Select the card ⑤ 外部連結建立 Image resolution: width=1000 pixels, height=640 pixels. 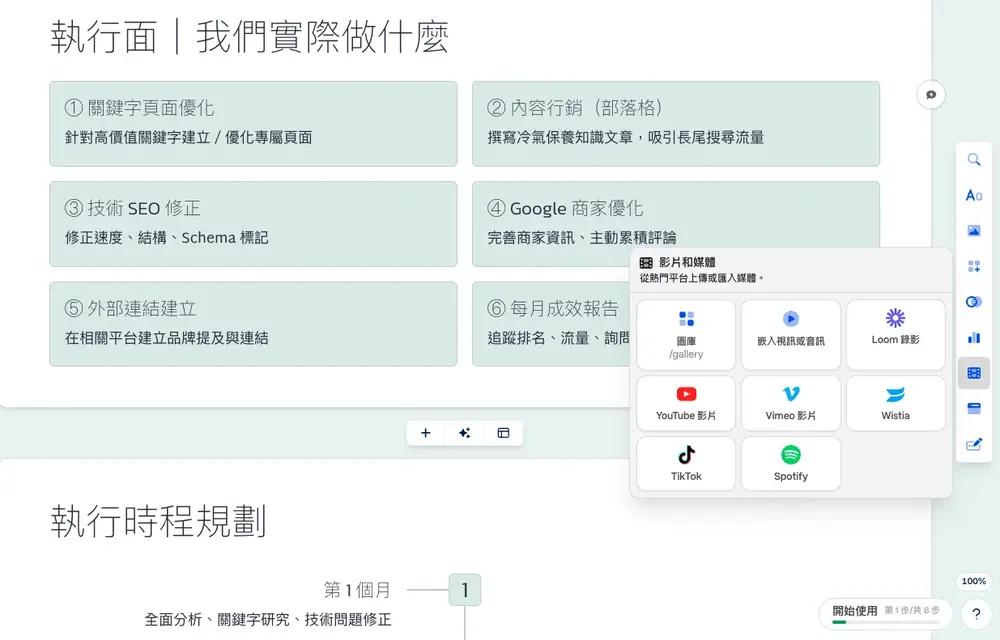coord(253,324)
